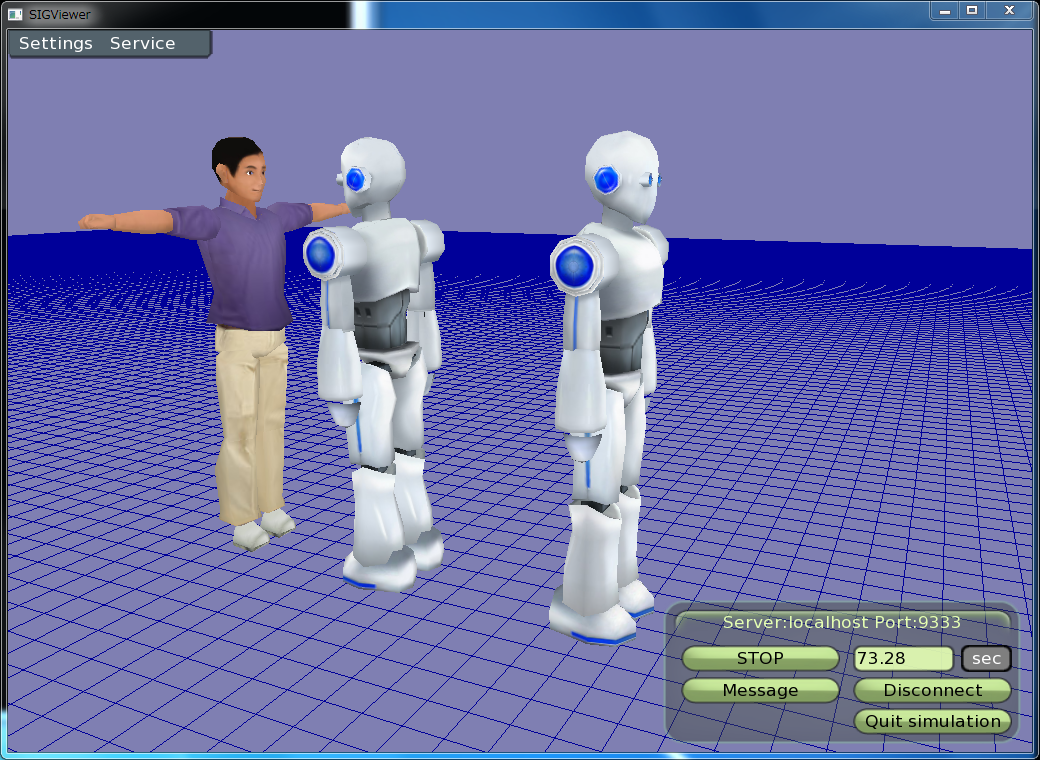This screenshot has width=1040, height=760.
Task: Click the right robot's blue ear light
Action: point(607,180)
